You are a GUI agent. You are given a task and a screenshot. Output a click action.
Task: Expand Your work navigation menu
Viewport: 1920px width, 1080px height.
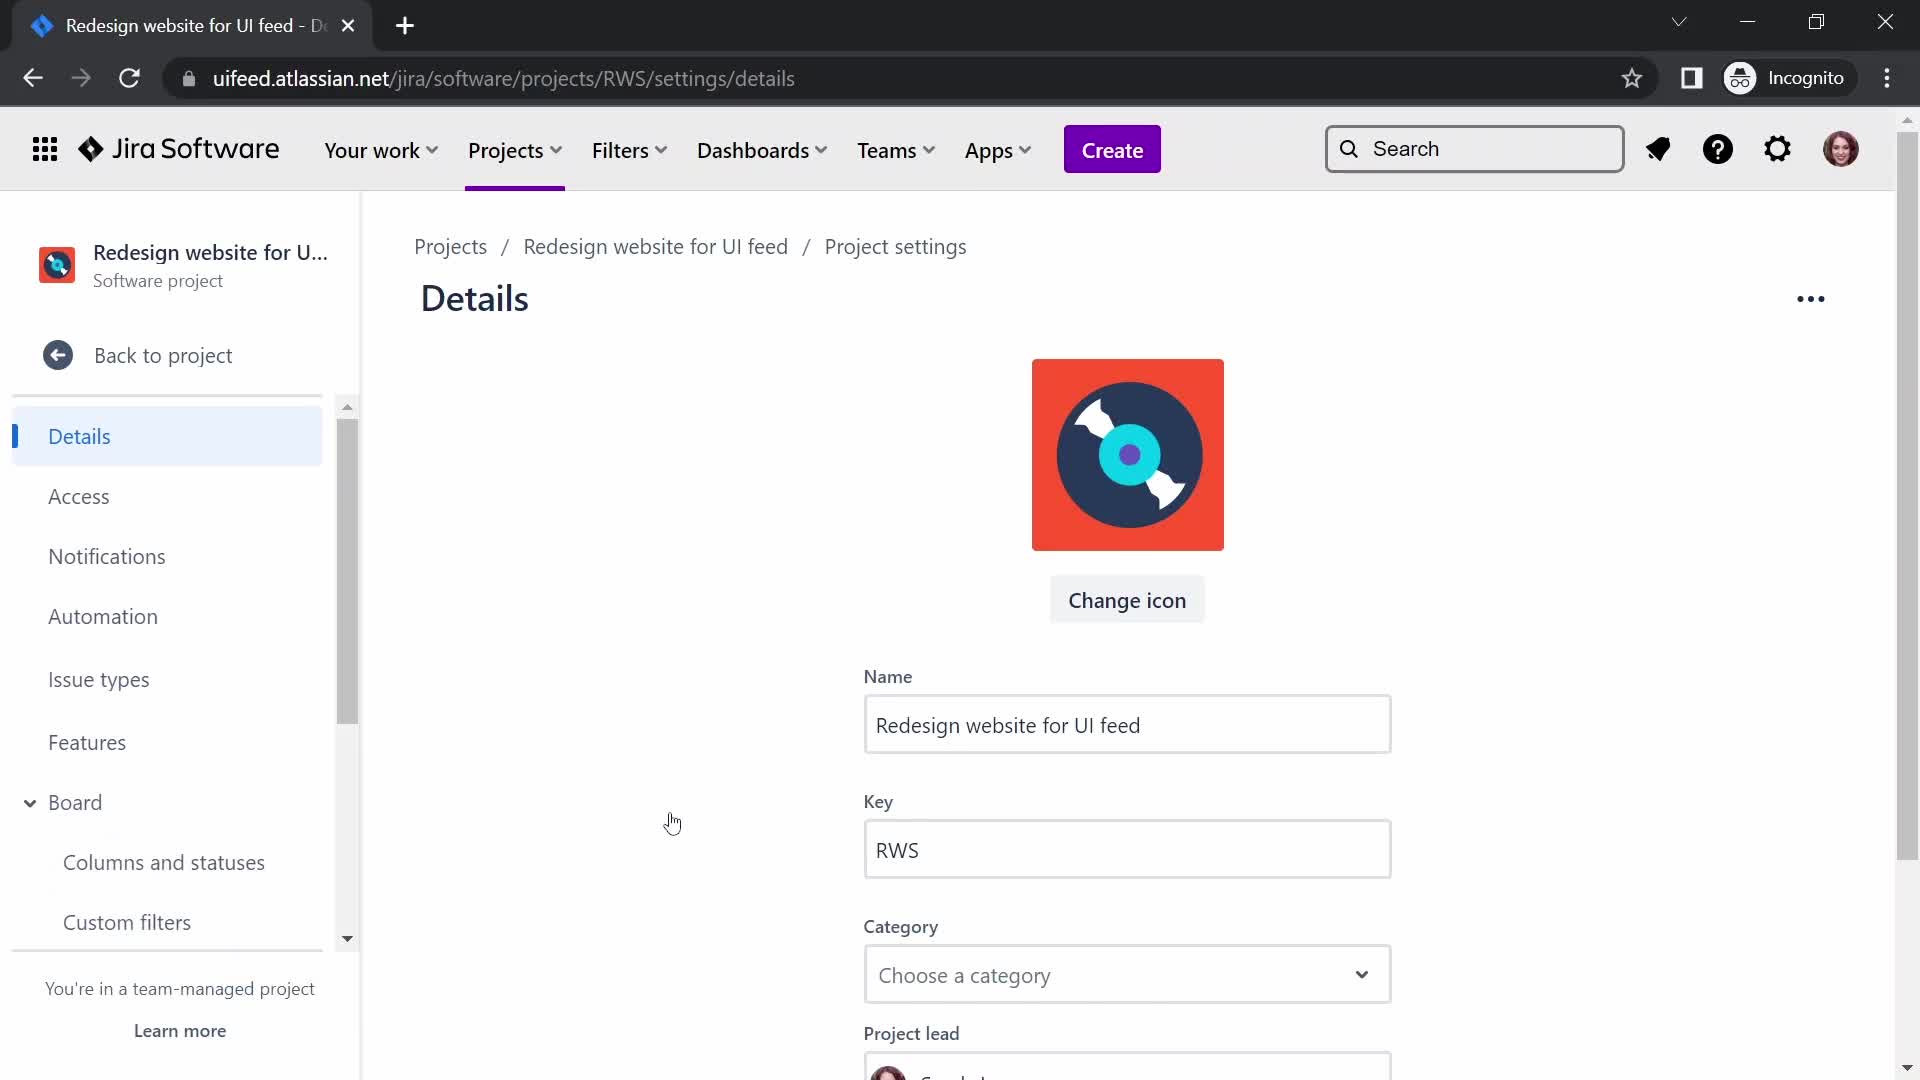coord(381,149)
